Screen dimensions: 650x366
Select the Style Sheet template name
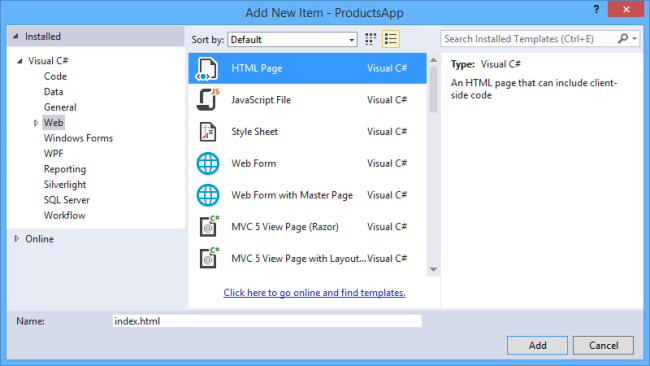point(255,132)
